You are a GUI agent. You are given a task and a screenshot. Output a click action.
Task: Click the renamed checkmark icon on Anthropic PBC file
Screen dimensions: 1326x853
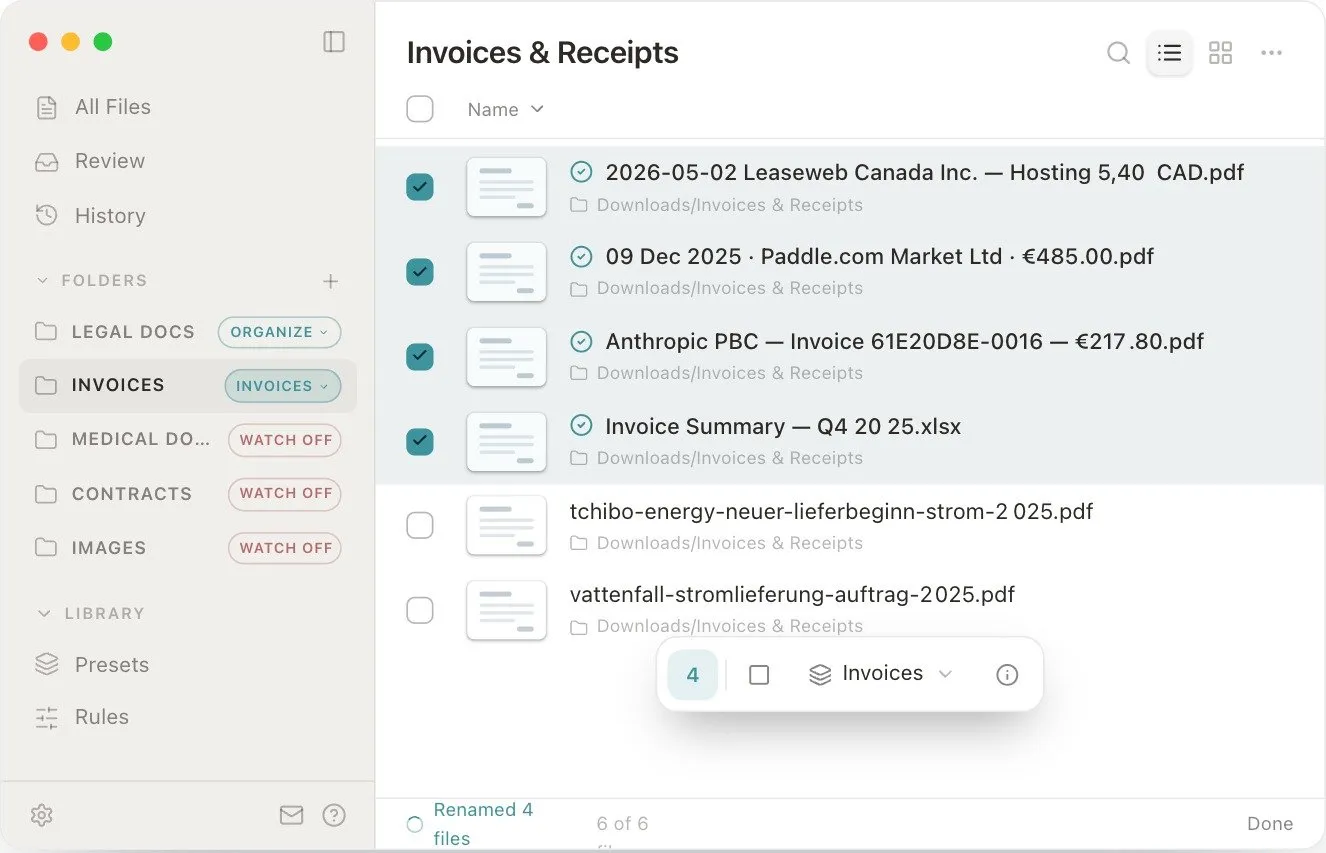581,342
